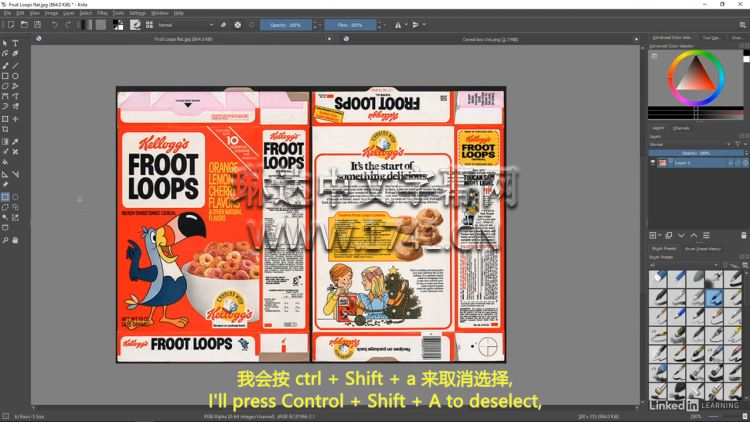Close the Fruit Loops flat.jpg tab

(x=329, y=39)
